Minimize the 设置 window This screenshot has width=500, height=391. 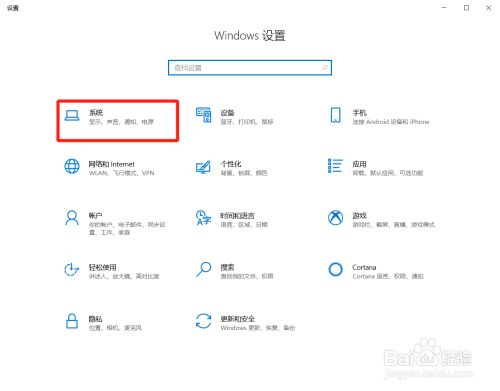pos(444,8)
